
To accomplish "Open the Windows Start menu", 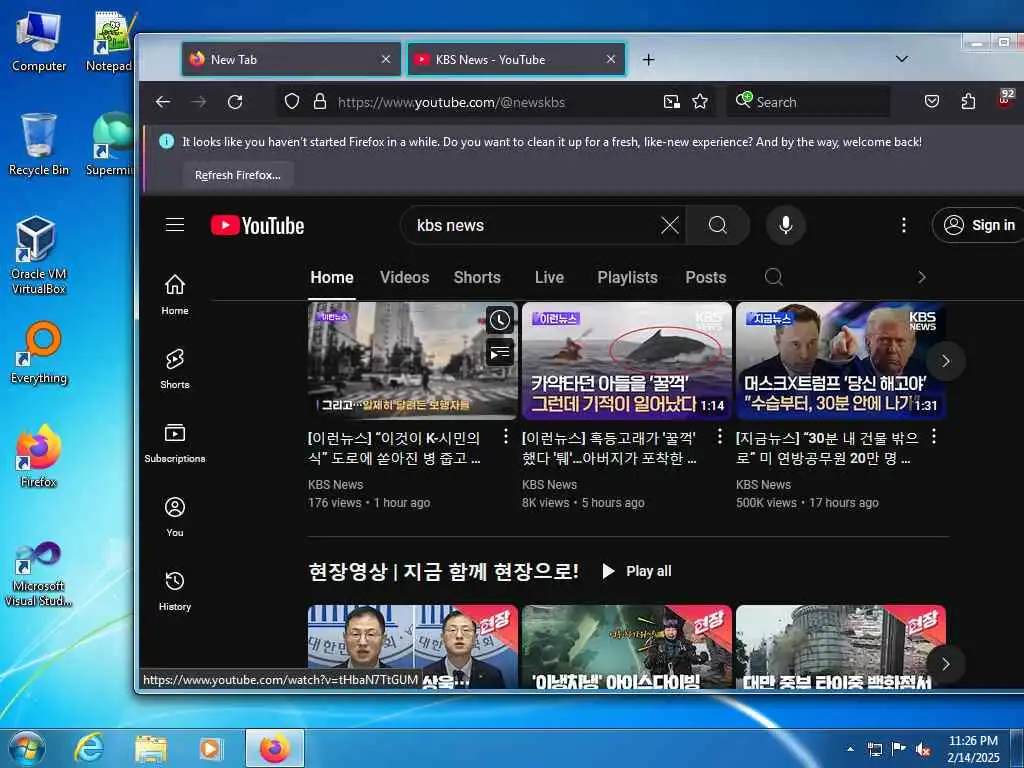I will coord(26,748).
